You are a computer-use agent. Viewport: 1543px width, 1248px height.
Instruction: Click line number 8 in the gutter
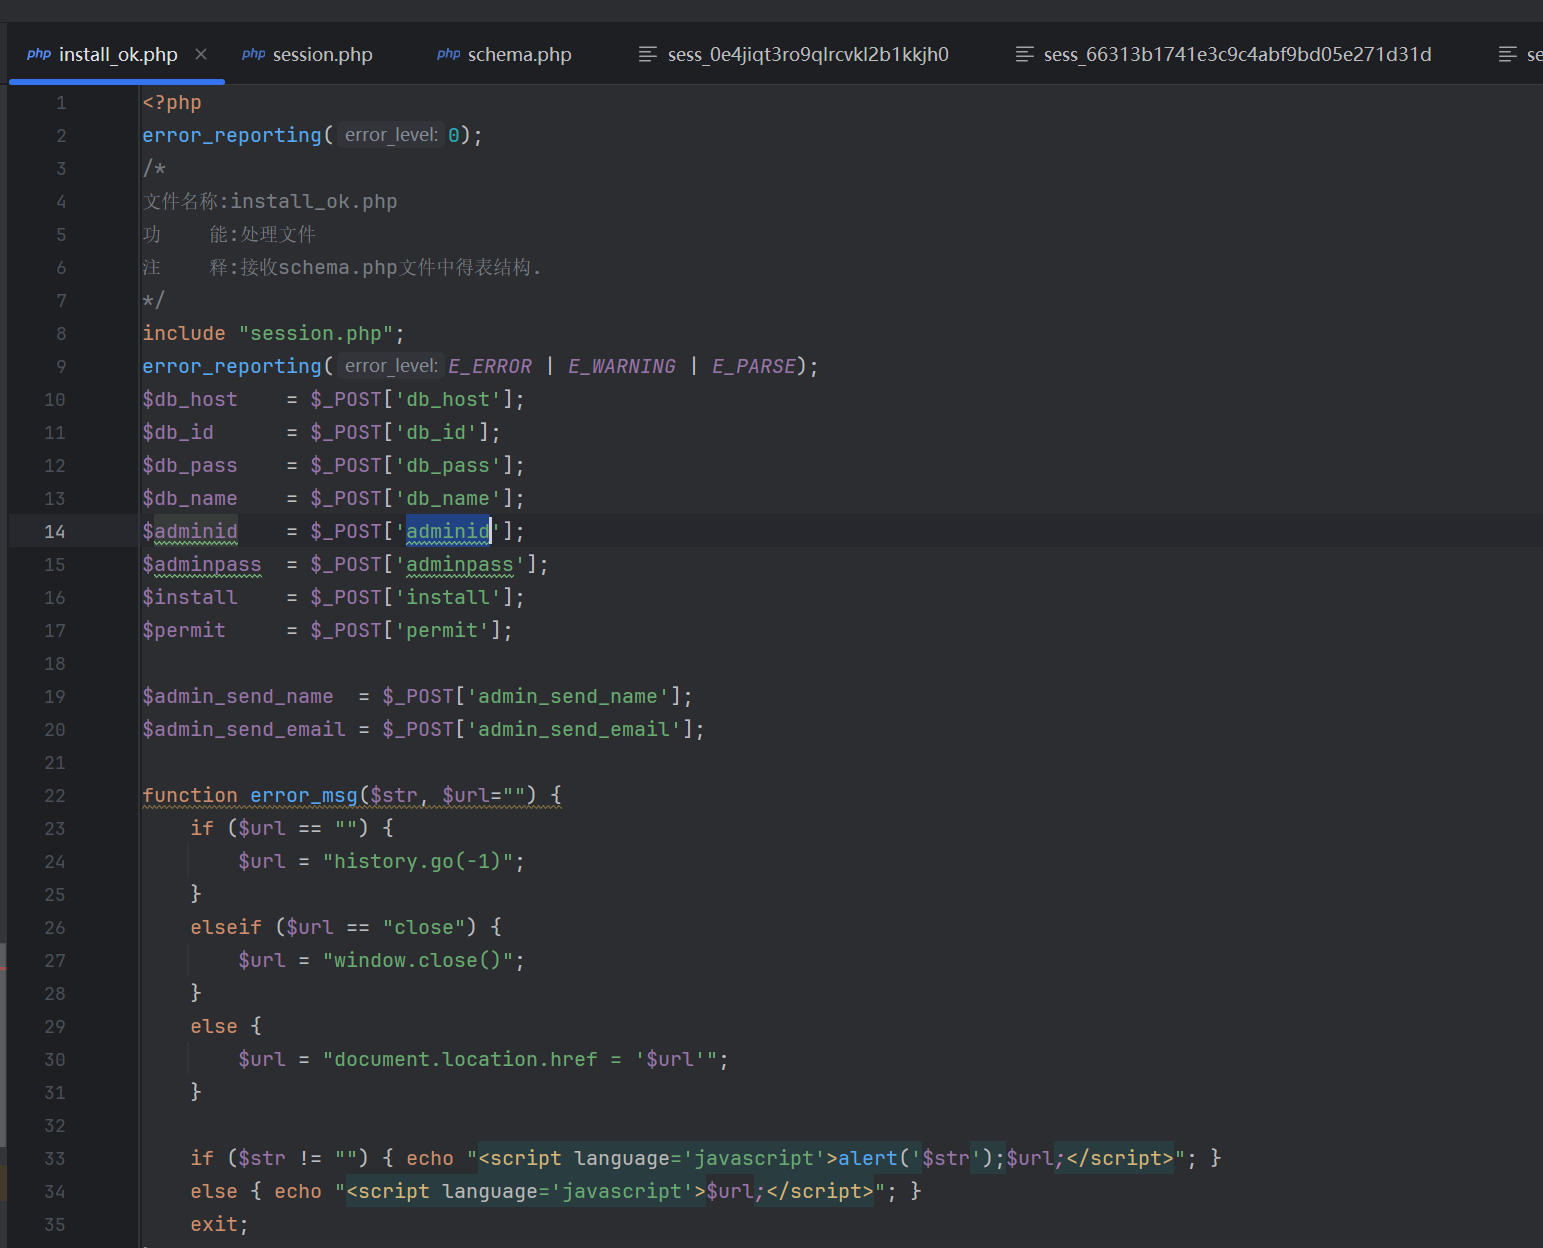tap(60, 333)
